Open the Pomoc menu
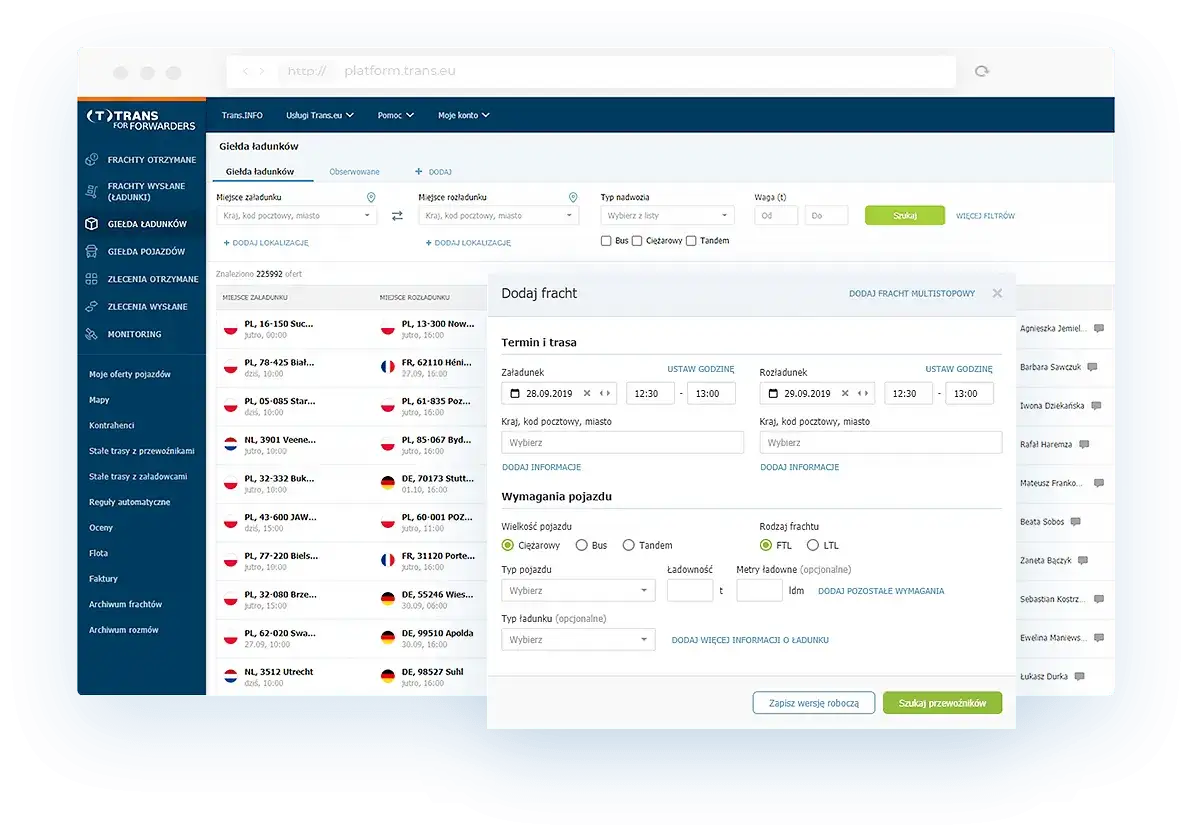The height and width of the screenshot is (836, 1192). point(395,116)
